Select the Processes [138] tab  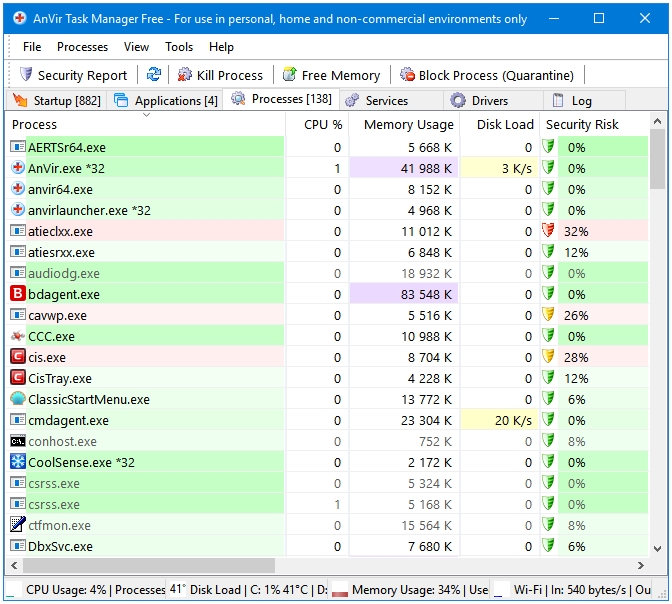(x=281, y=99)
